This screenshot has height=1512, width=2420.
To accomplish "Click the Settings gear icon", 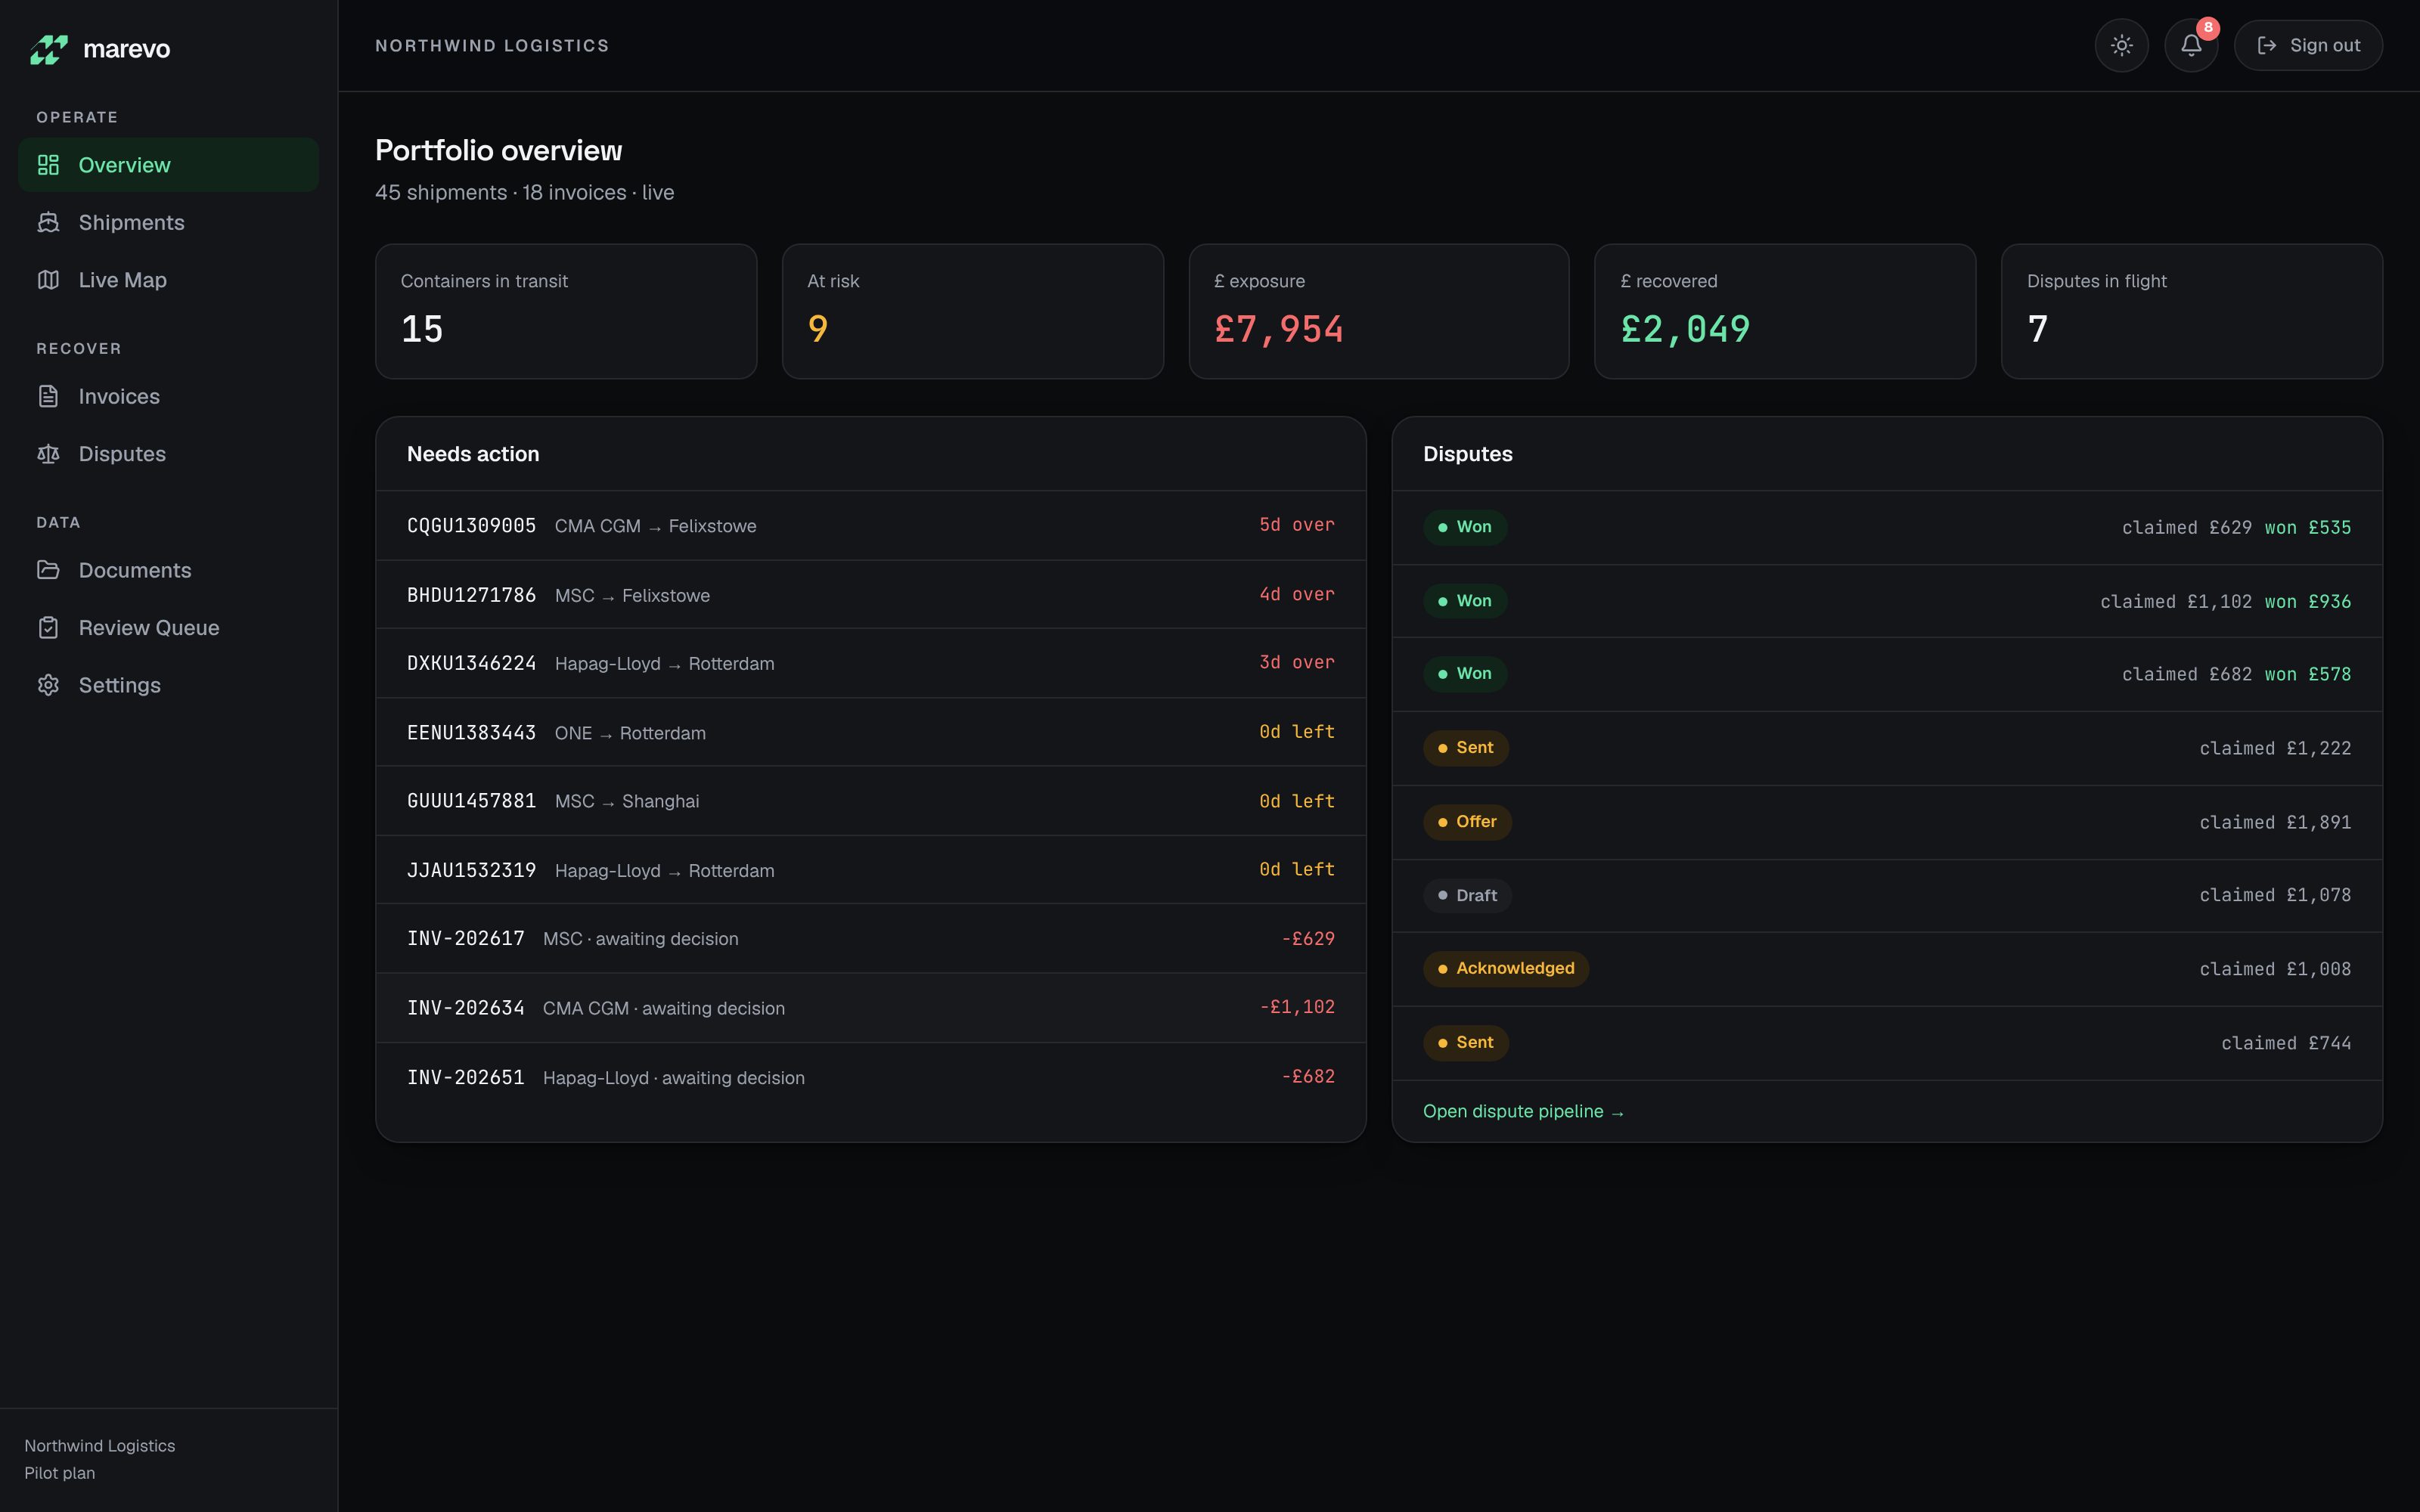I will (48, 685).
